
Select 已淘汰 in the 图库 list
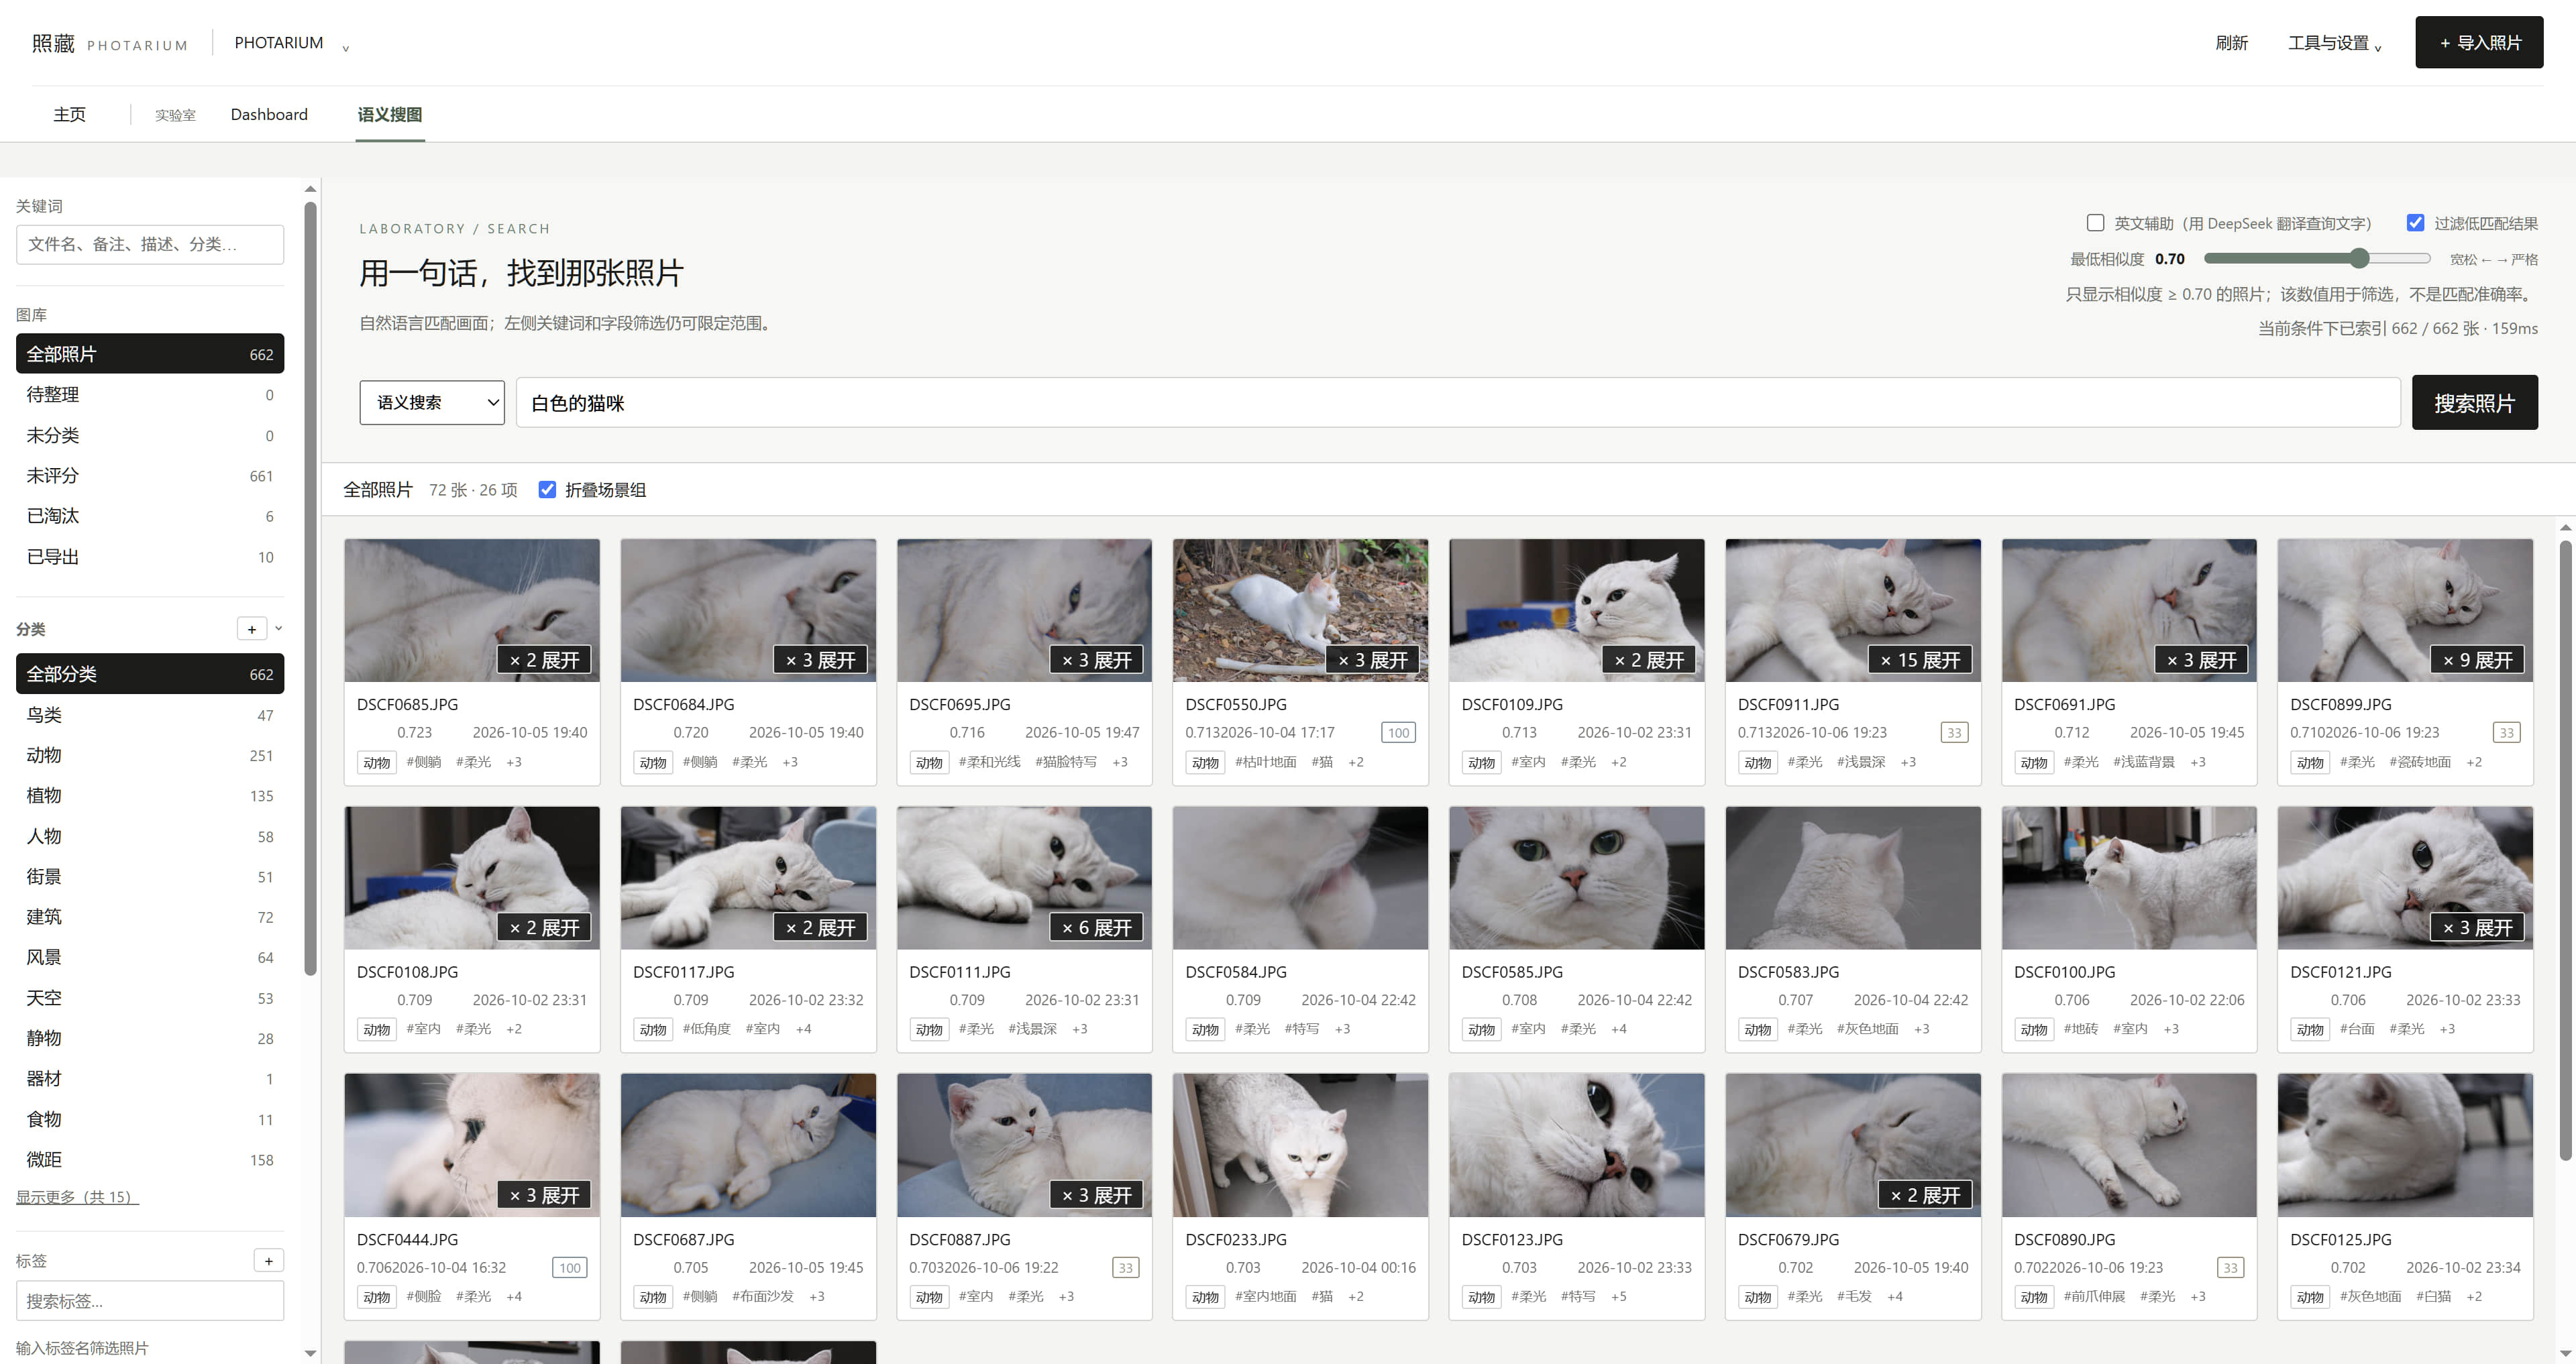(150, 517)
